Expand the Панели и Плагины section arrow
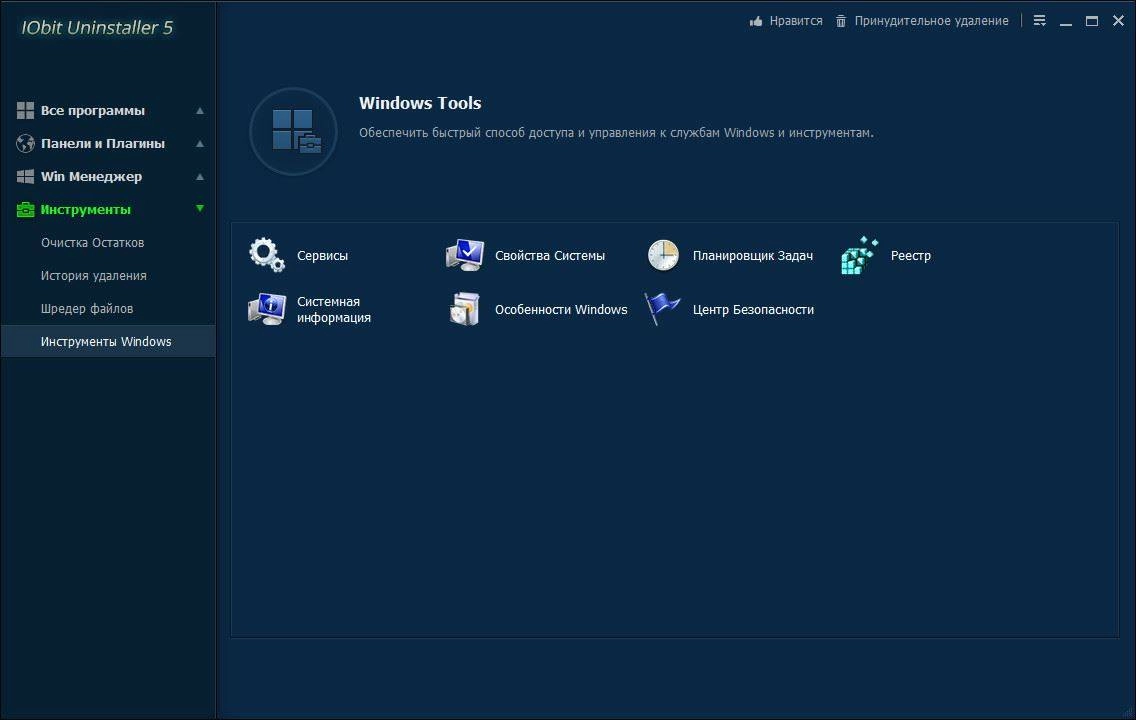Screen dimensions: 1136x720 (x=200, y=143)
